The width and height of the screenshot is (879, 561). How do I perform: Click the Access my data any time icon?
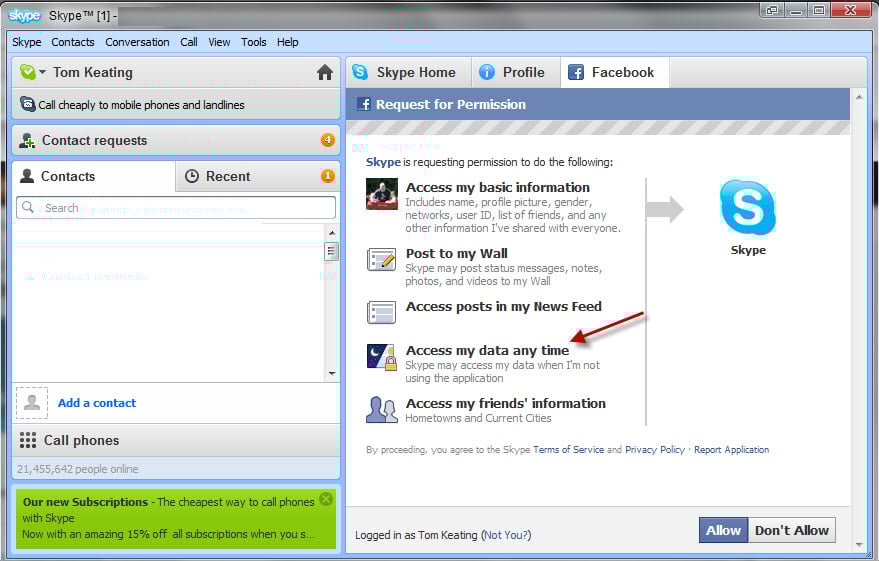tap(382, 357)
